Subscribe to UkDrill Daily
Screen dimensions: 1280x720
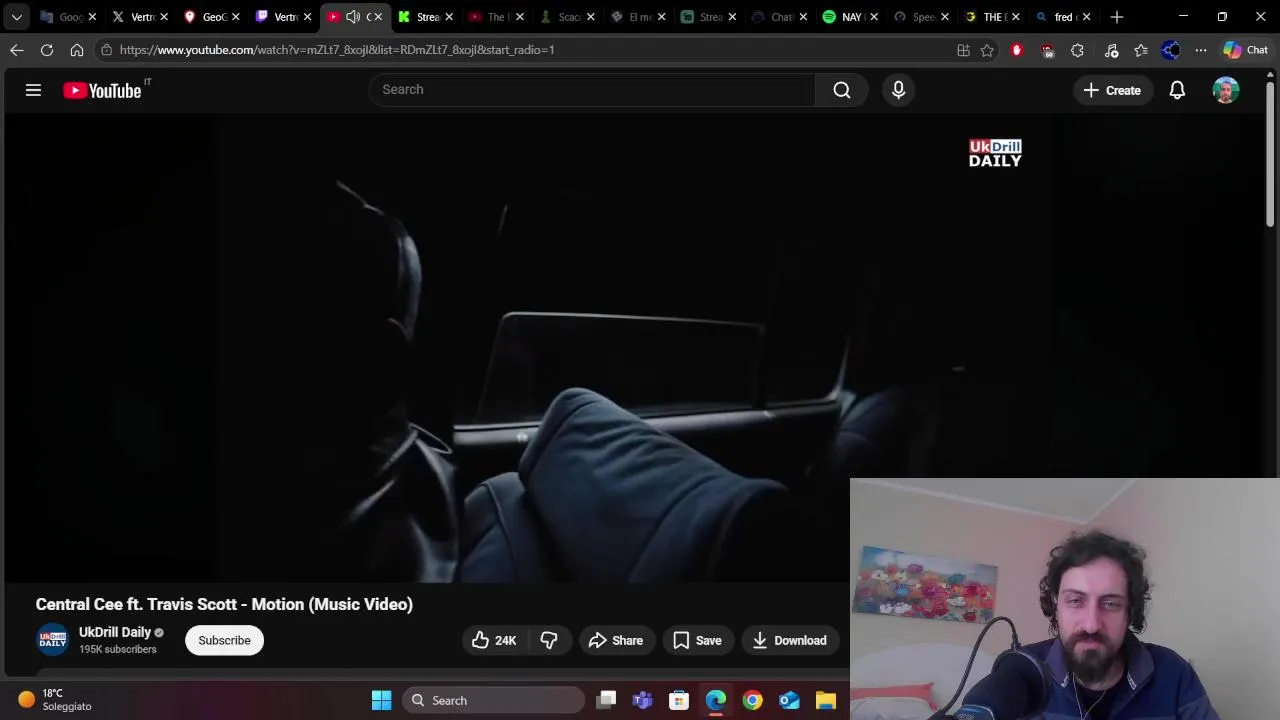coord(224,640)
